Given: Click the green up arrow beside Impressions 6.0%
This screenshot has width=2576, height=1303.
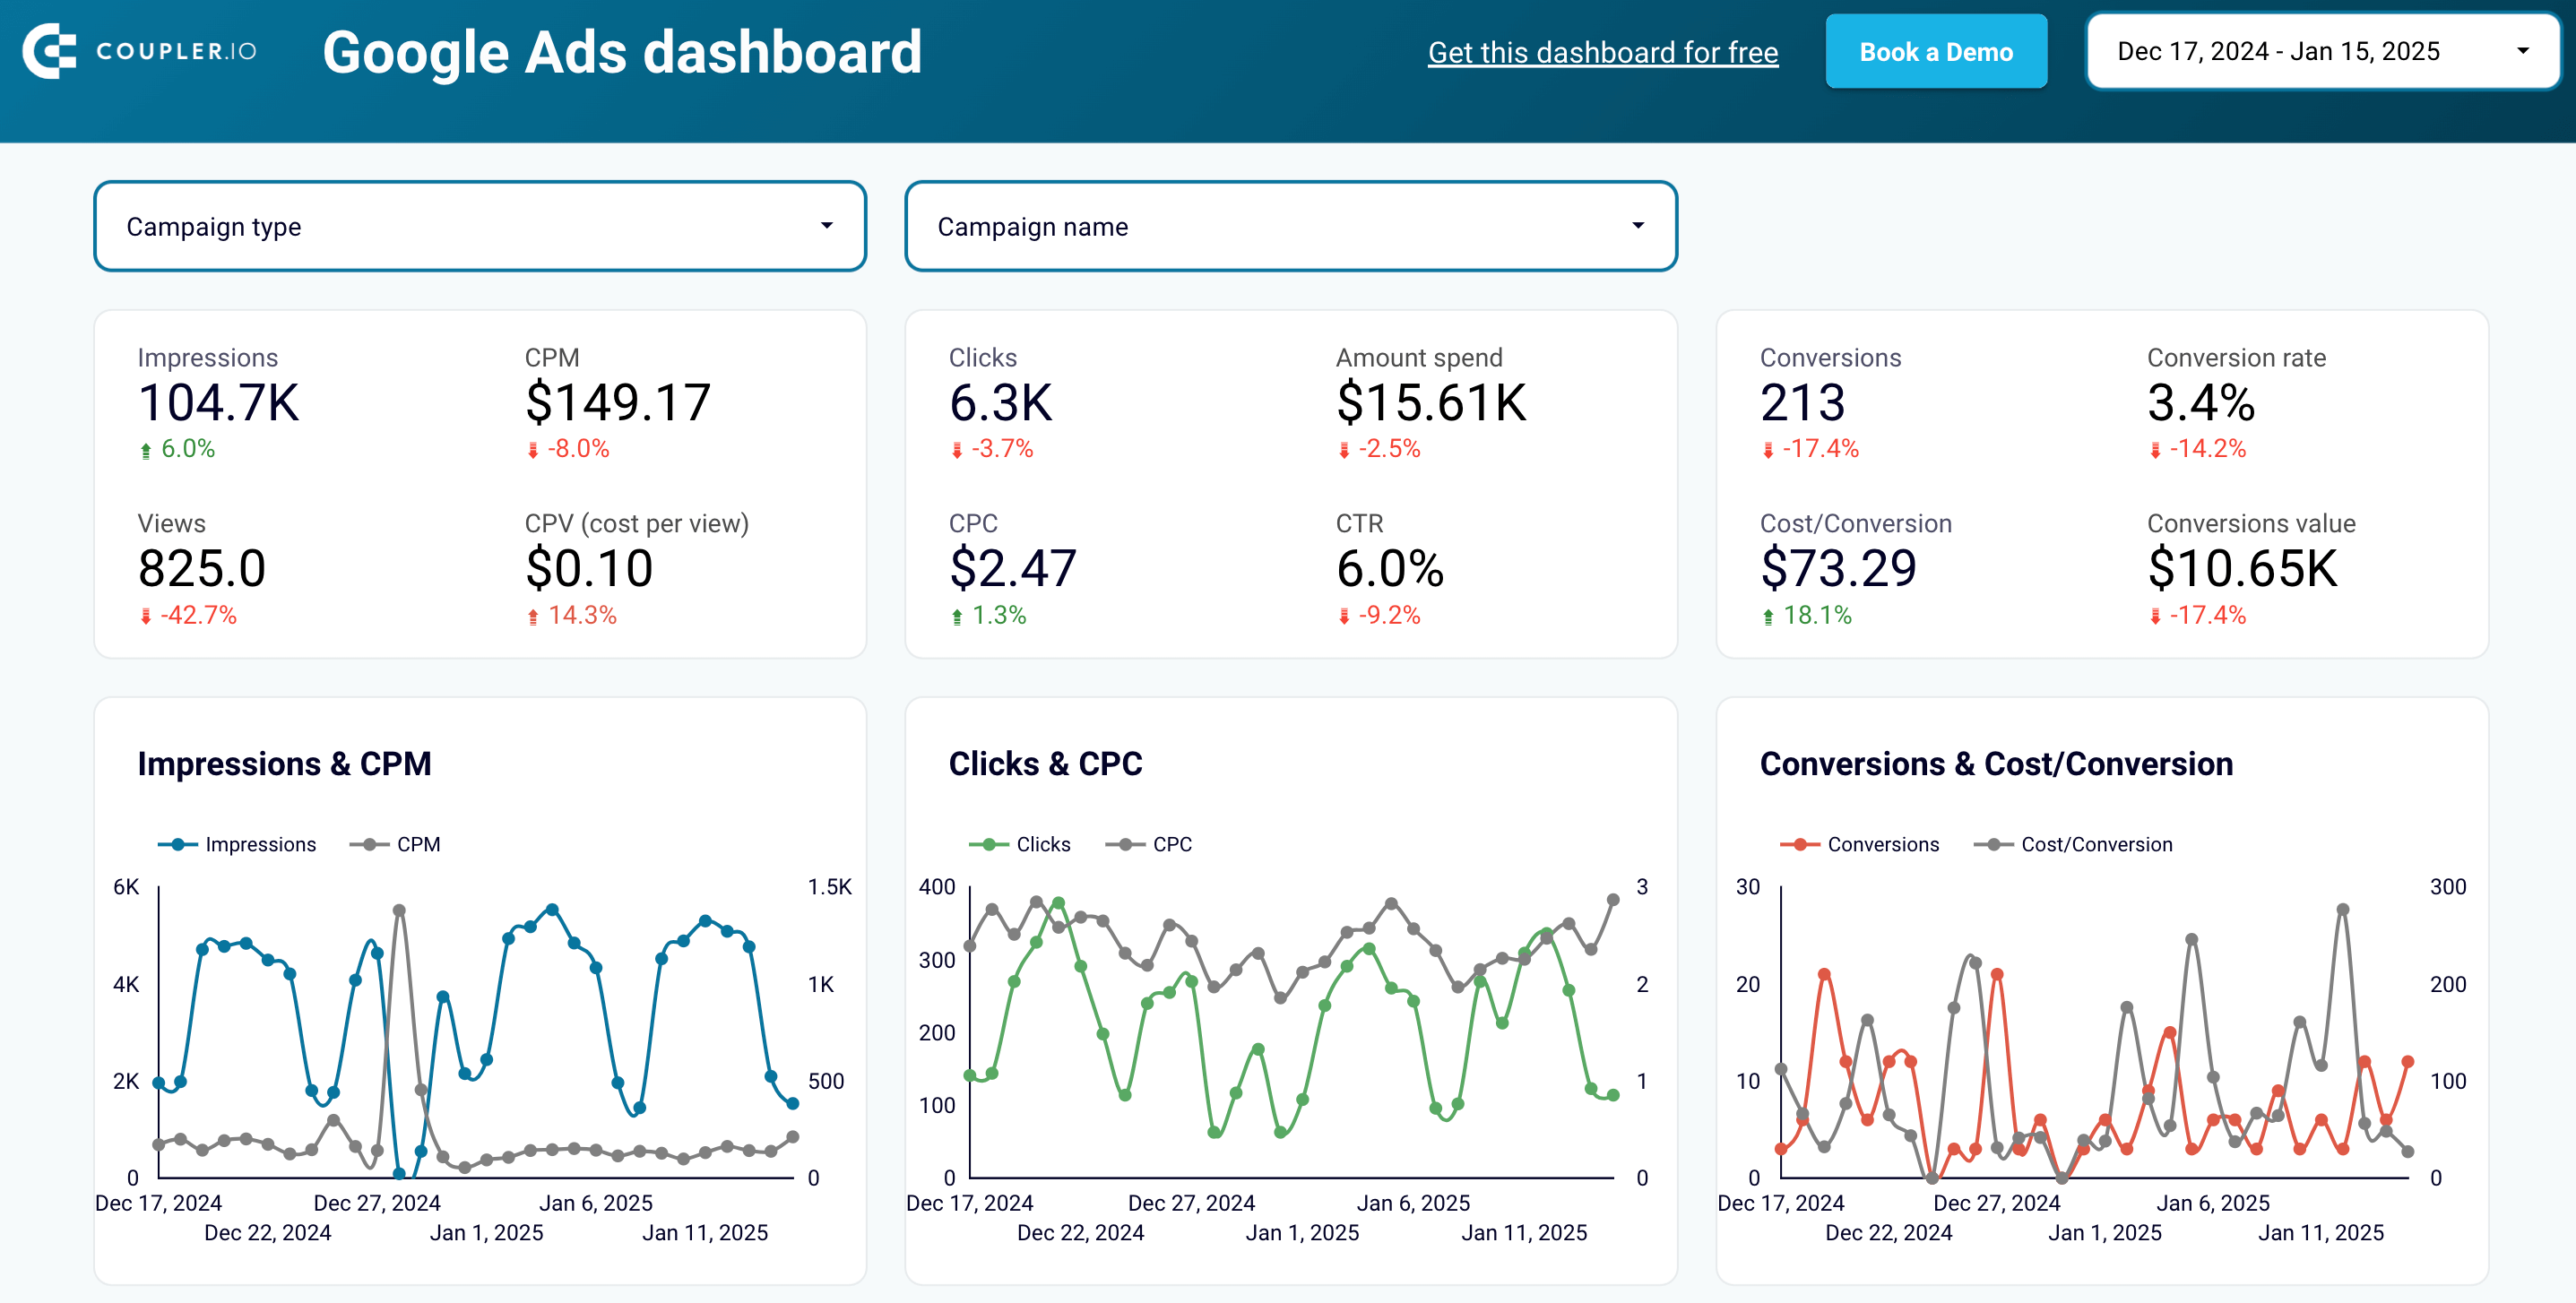Looking at the screenshot, I should tap(146, 449).
